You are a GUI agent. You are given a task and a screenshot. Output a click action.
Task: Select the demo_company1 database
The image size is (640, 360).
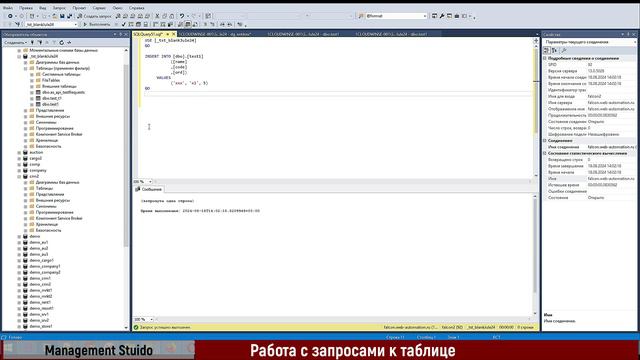[x=45, y=266]
